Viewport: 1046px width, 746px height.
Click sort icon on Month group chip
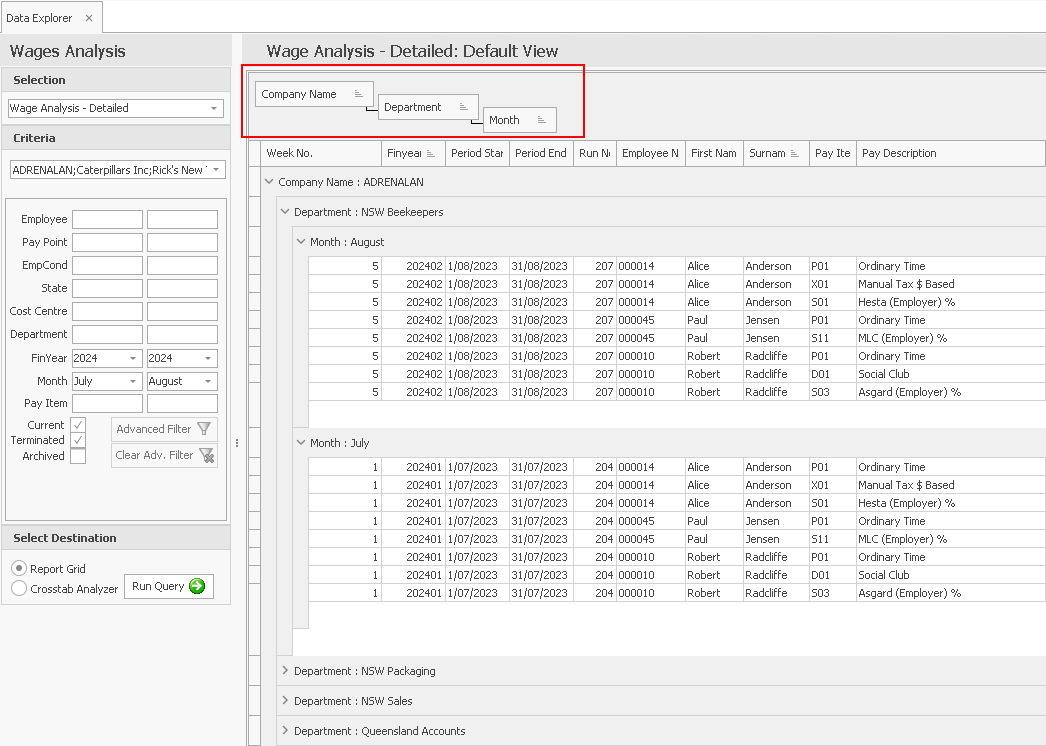click(541, 120)
